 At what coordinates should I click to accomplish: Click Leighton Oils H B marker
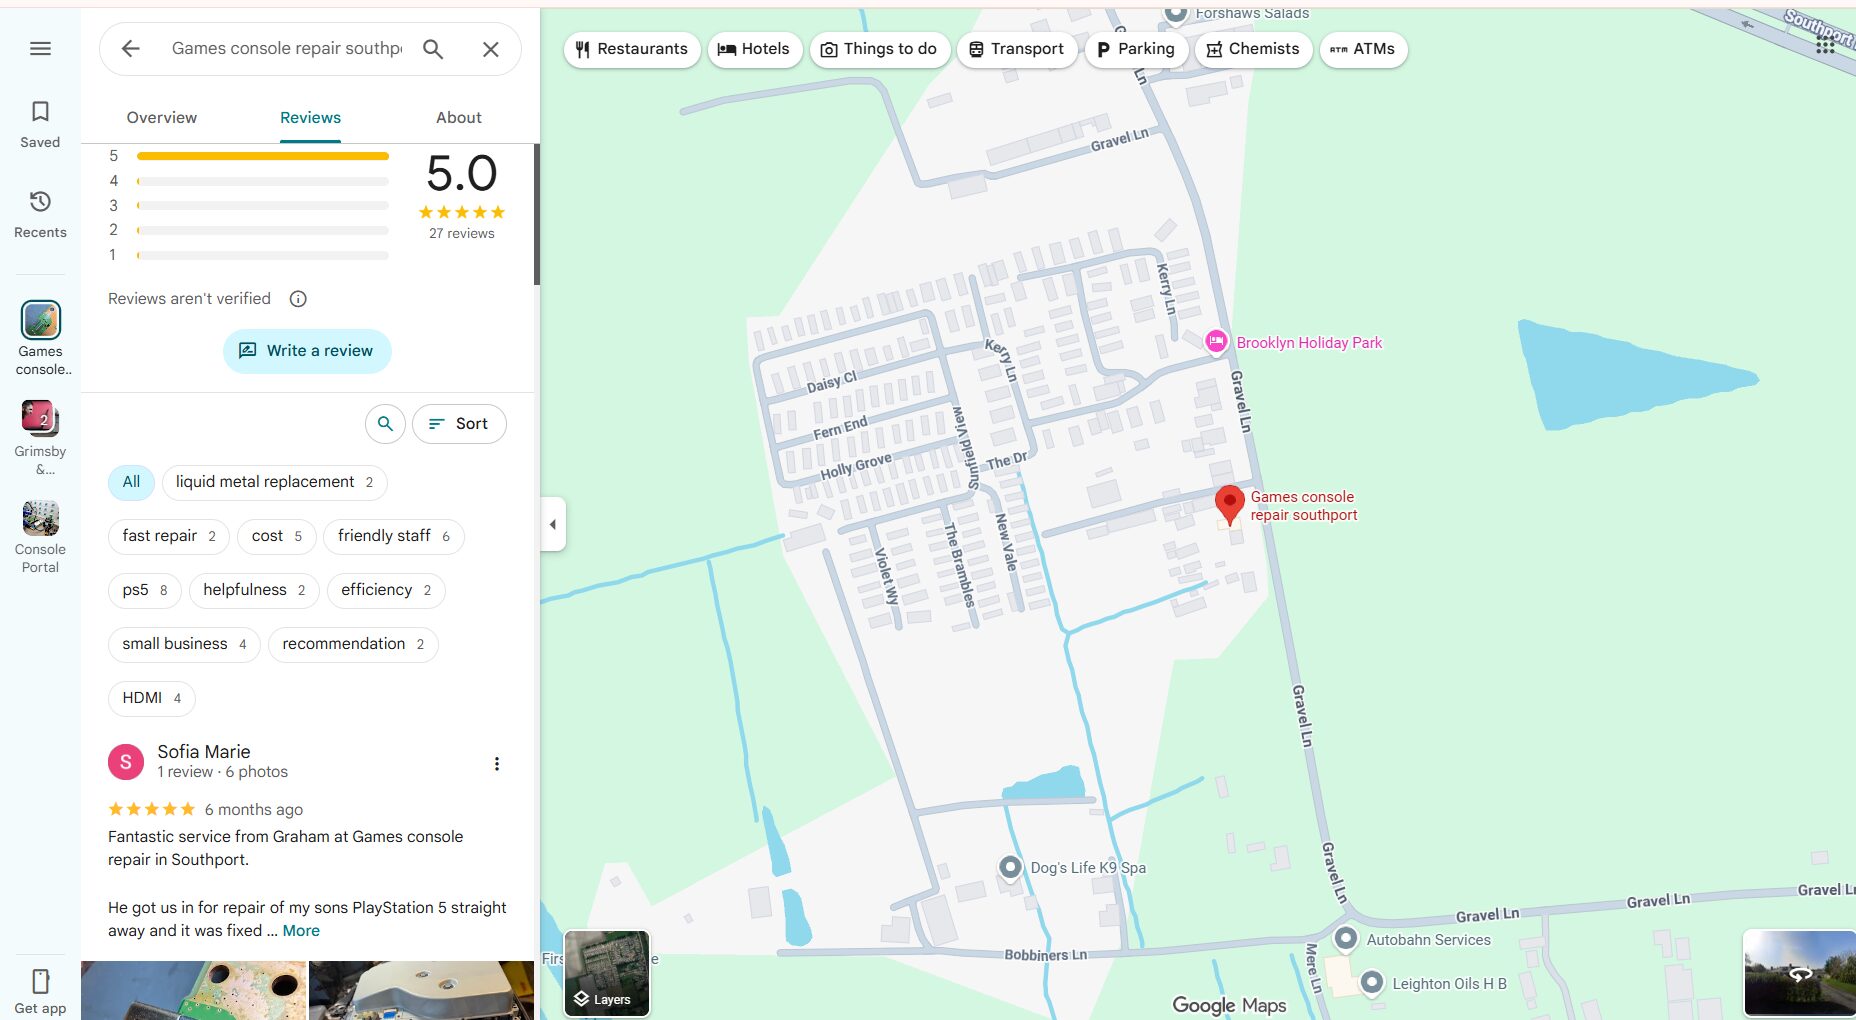coord(1372,983)
